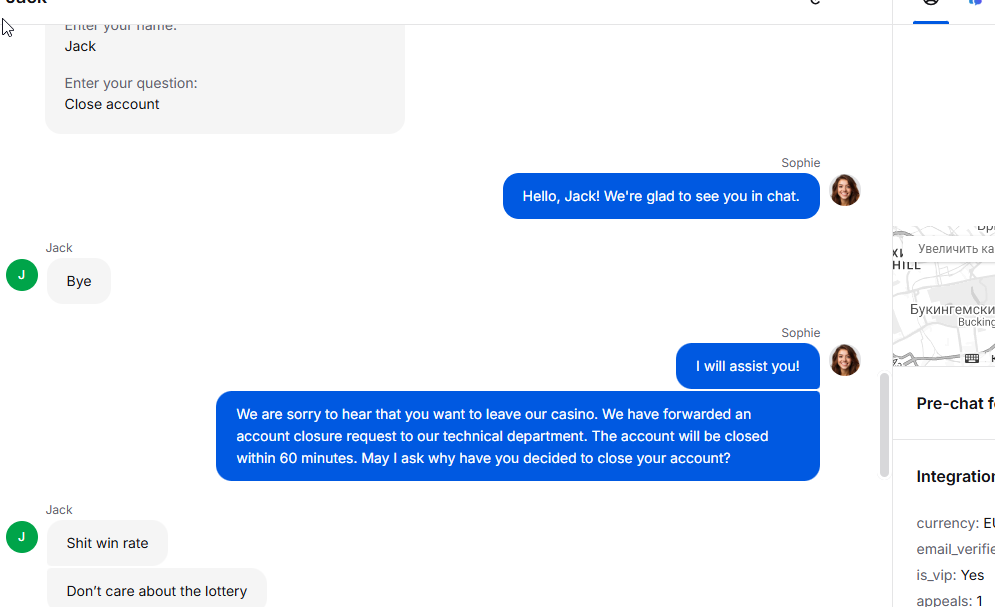Select the "Shit win rate" message
Screen dimensions: 995x607
point(107,543)
